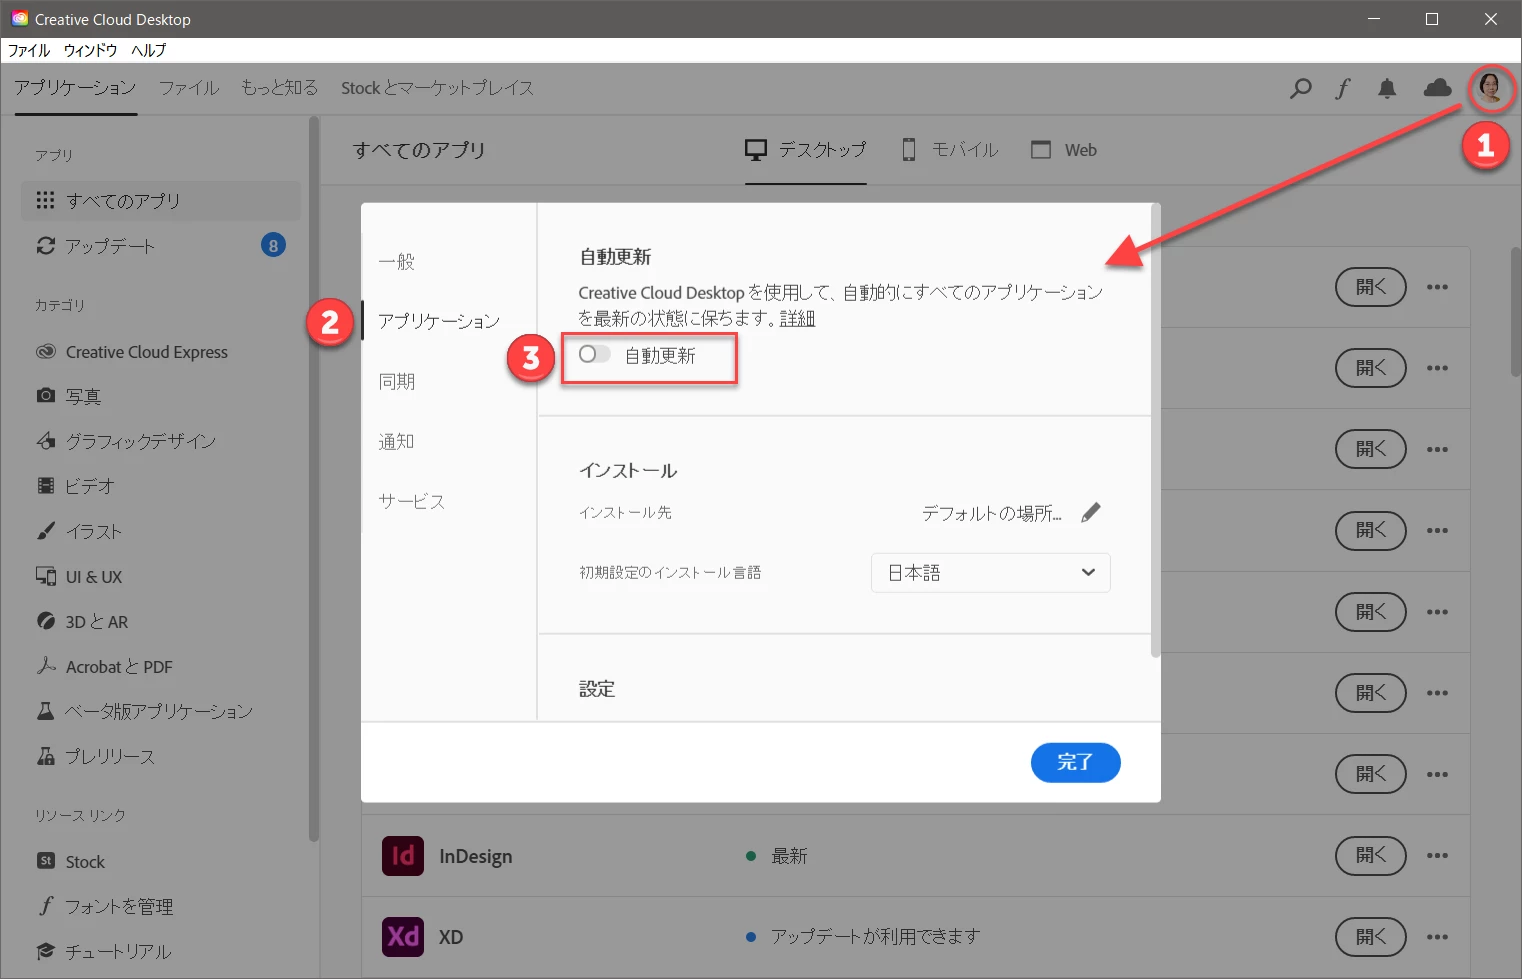Open the search magnifier icon
The image size is (1522, 979).
point(1300,88)
